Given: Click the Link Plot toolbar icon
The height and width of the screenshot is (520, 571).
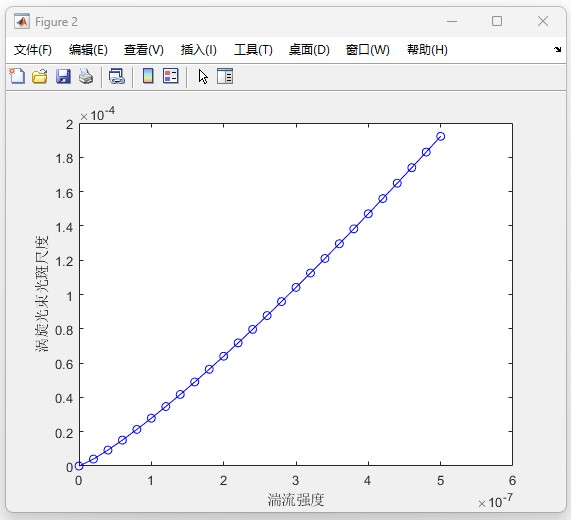Looking at the screenshot, I should [x=117, y=76].
